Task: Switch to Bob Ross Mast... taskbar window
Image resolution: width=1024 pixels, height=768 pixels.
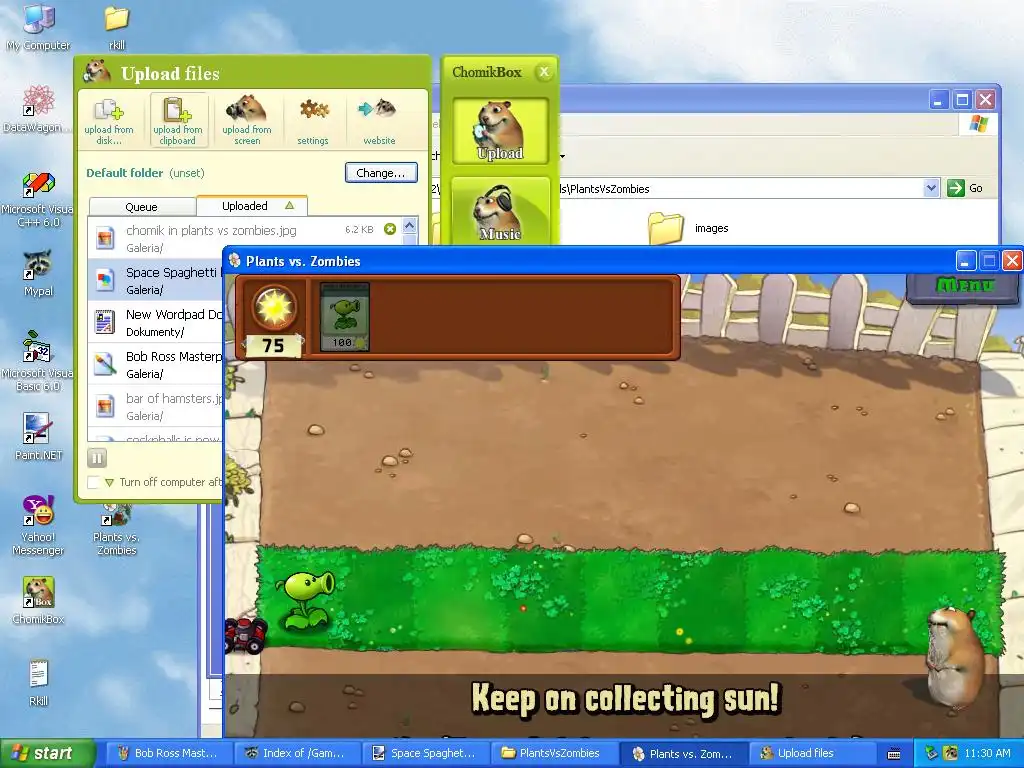Action: [x=167, y=753]
